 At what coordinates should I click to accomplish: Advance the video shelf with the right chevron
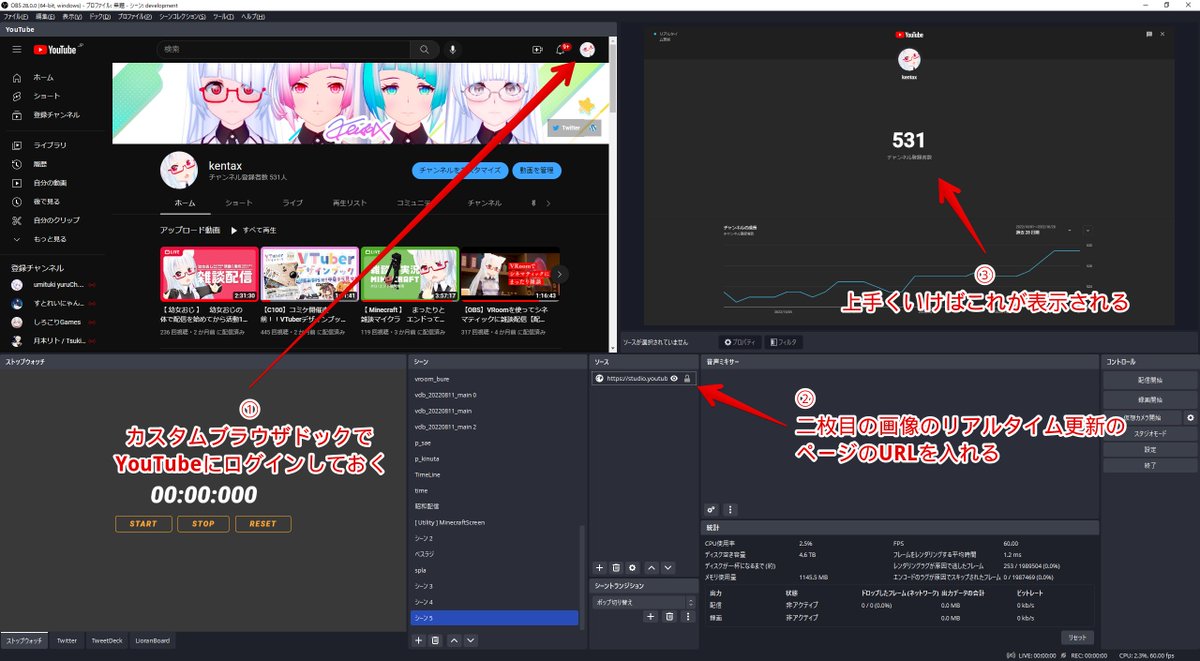coord(561,273)
